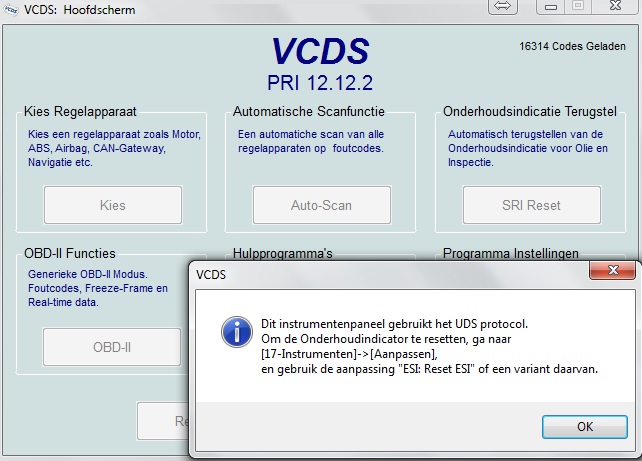The height and width of the screenshot is (461, 642).
Task: Click the VCDS app icon in the title bar
Action: [11, 10]
